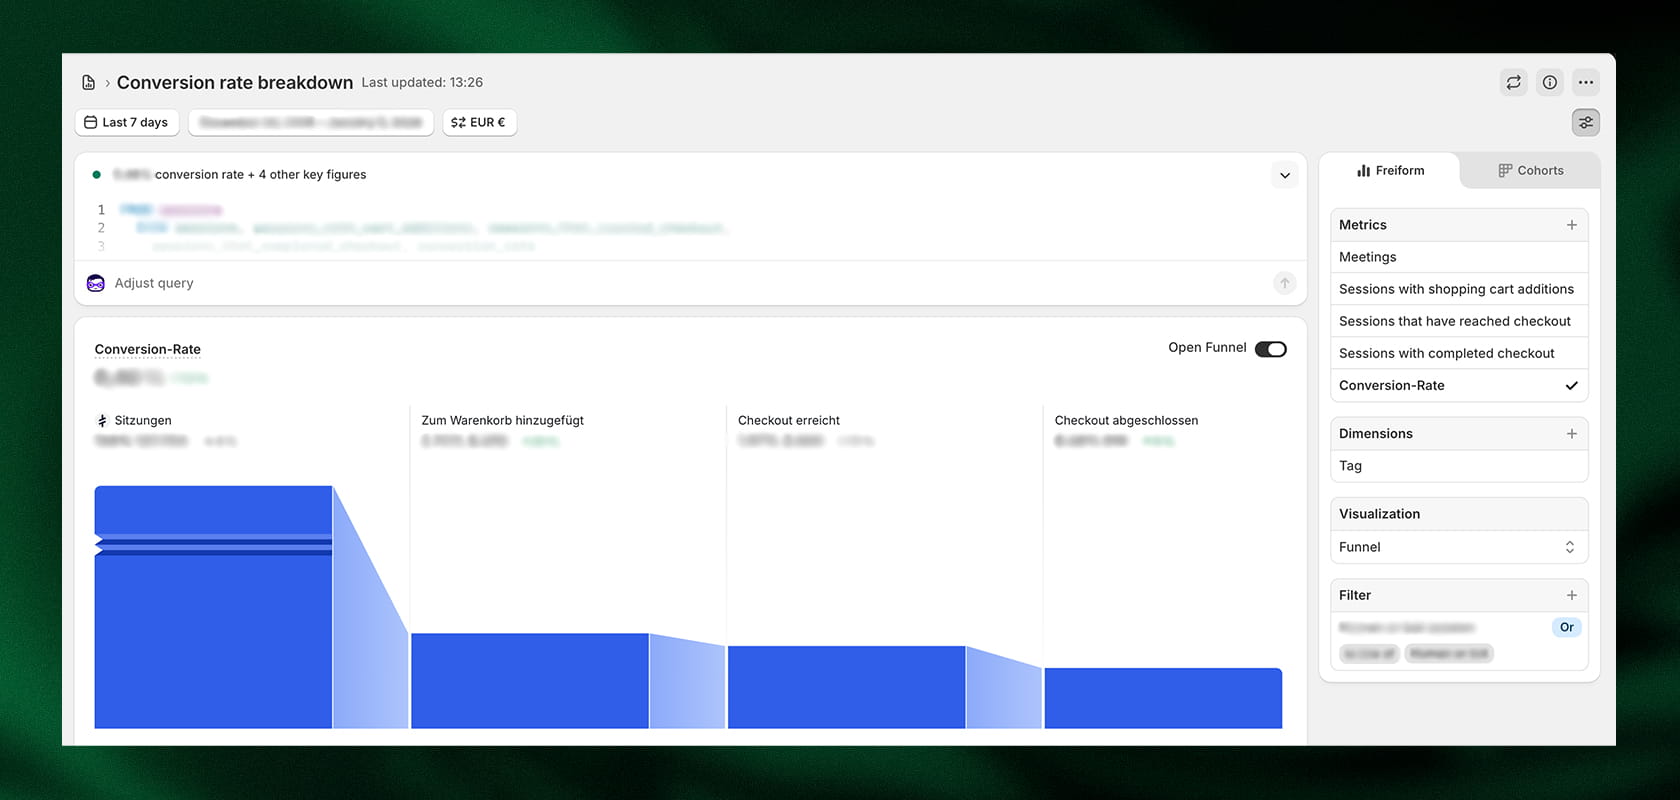Open the Funnel visualization dropdown
The image size is (1680, 800).
[1458, 547]
